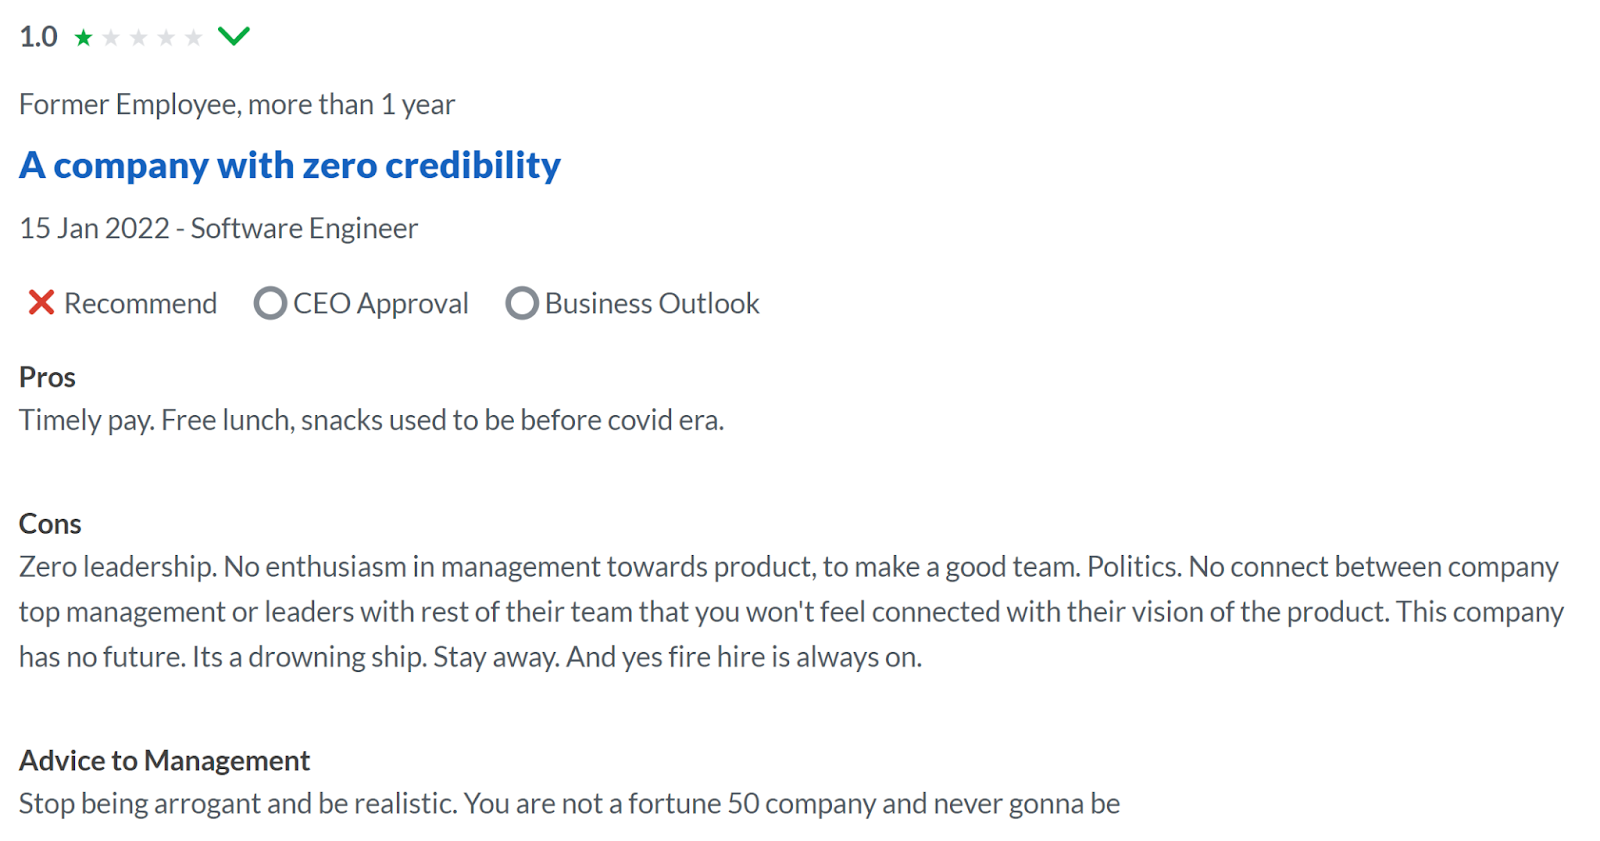Viewport: 1600px width, 841px height.
Task: Click the third grey rating star
Action: [139, 38]
